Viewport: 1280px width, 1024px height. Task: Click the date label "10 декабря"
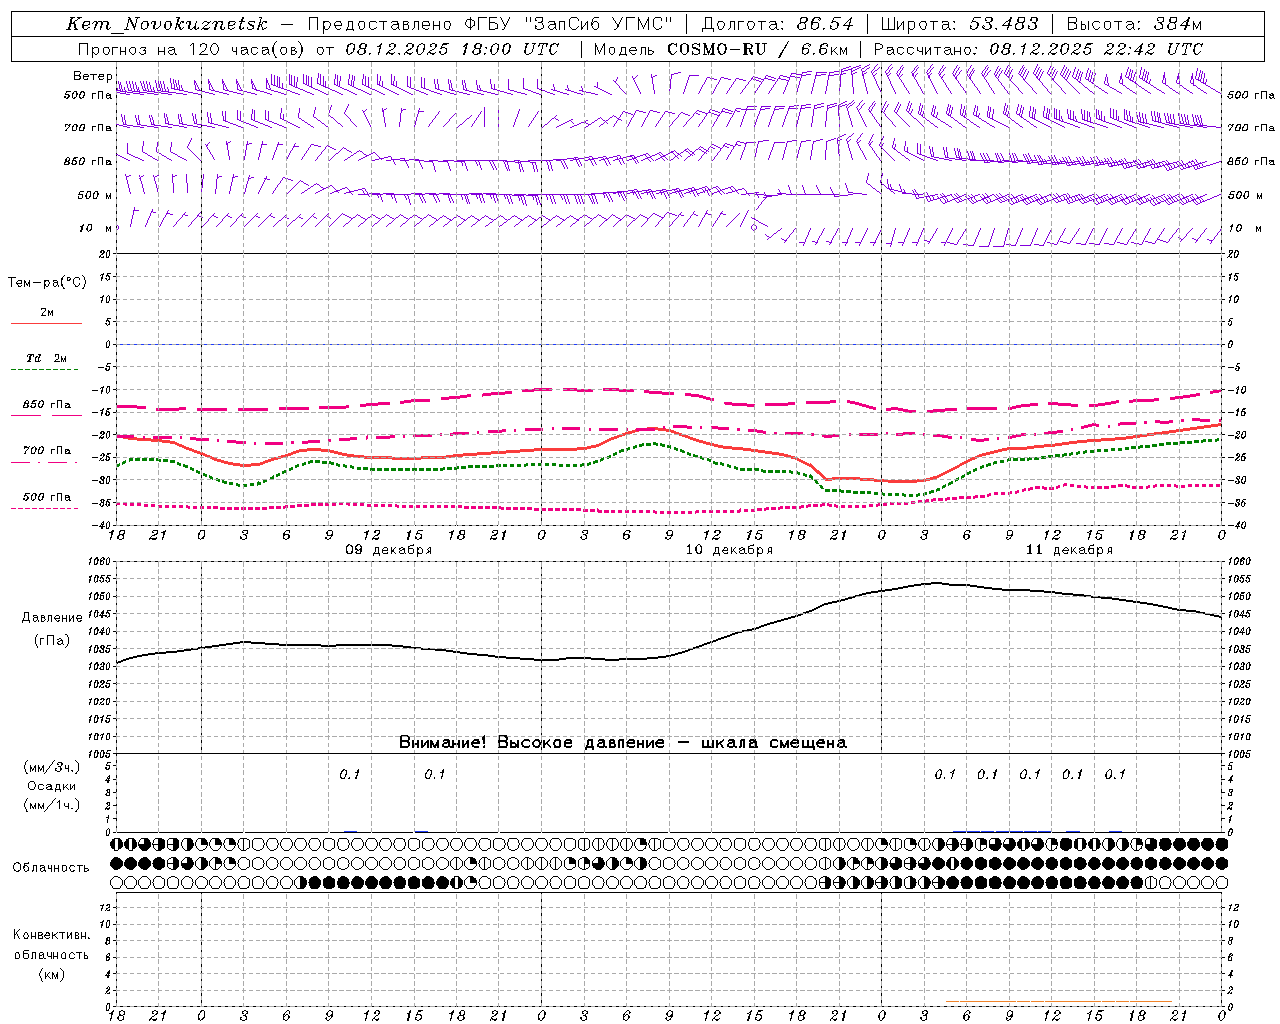pos(729,550)
